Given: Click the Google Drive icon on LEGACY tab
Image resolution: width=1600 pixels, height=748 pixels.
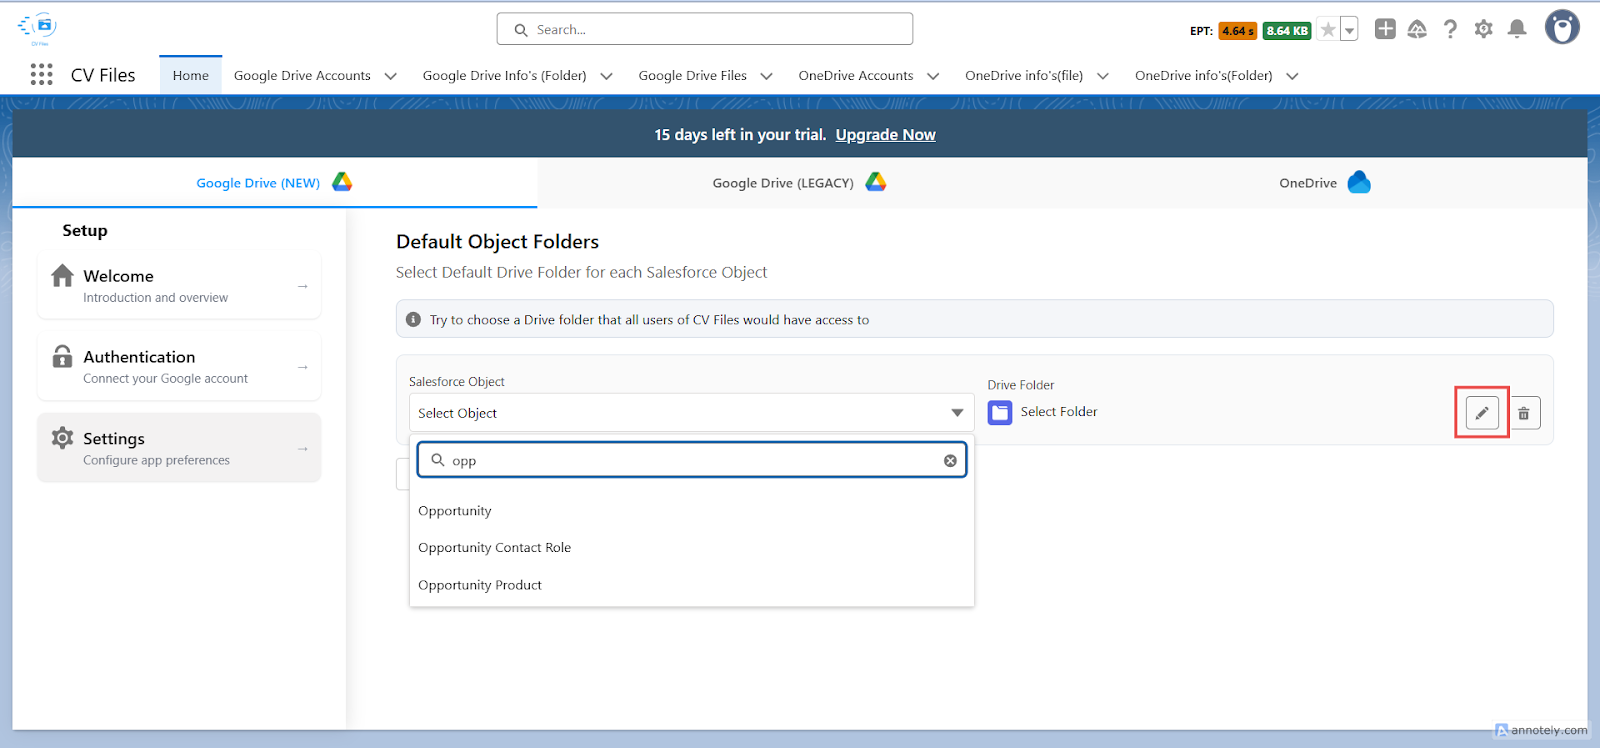Looking at the screenshot, I should (876, 182).
